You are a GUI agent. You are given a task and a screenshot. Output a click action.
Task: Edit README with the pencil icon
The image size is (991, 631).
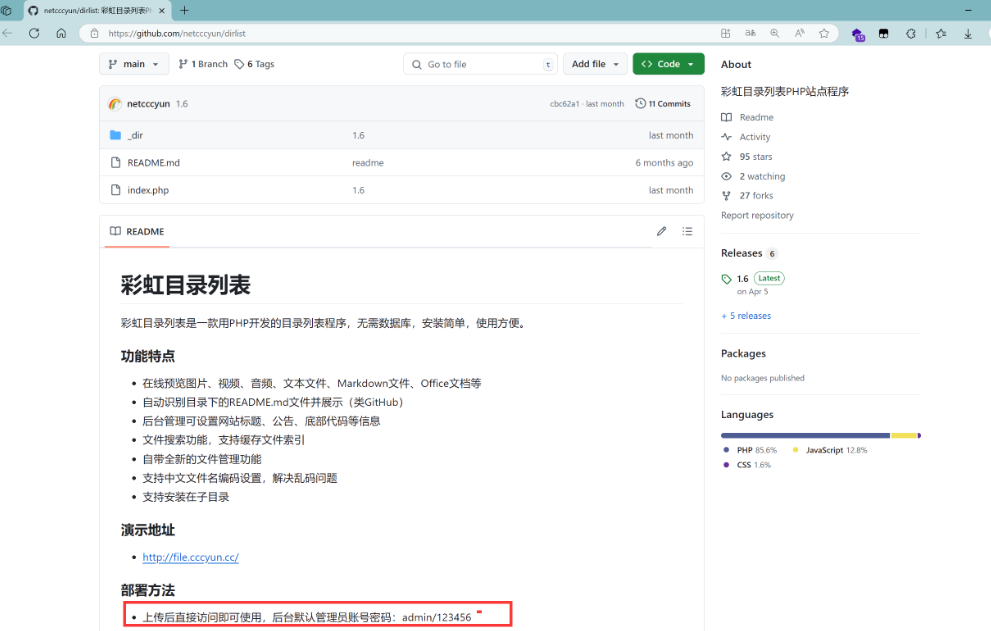pyautogui.click(x=661, y=231)
